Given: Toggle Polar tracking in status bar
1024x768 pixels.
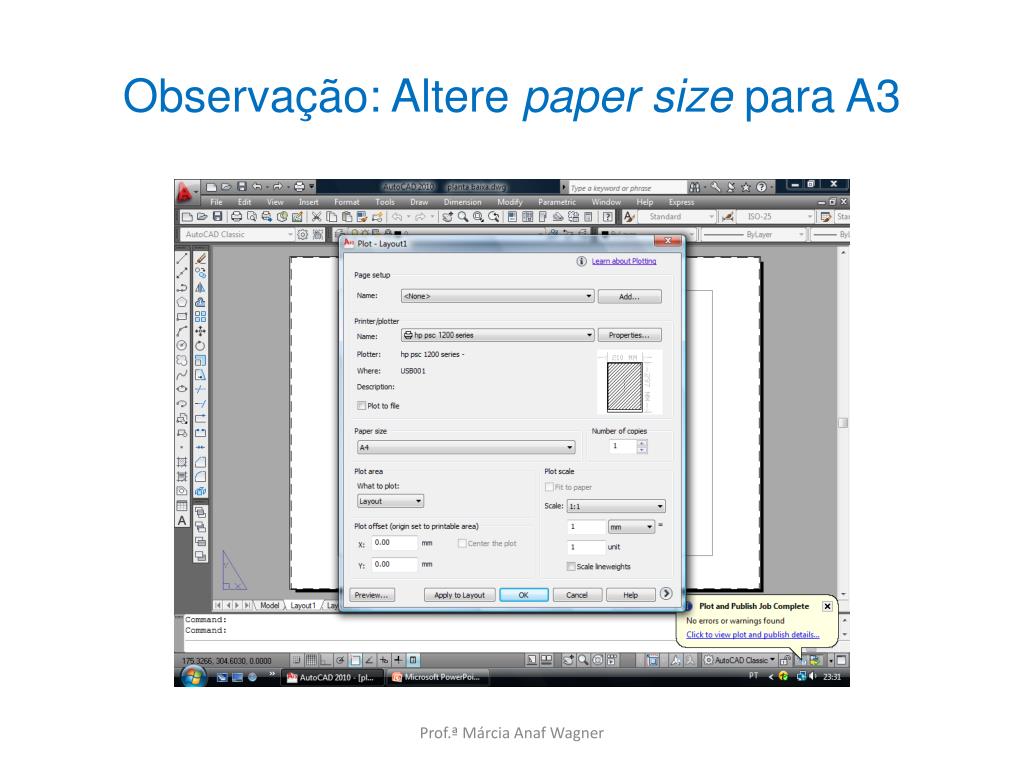Looking at the screenshot, I should (340, 660).
